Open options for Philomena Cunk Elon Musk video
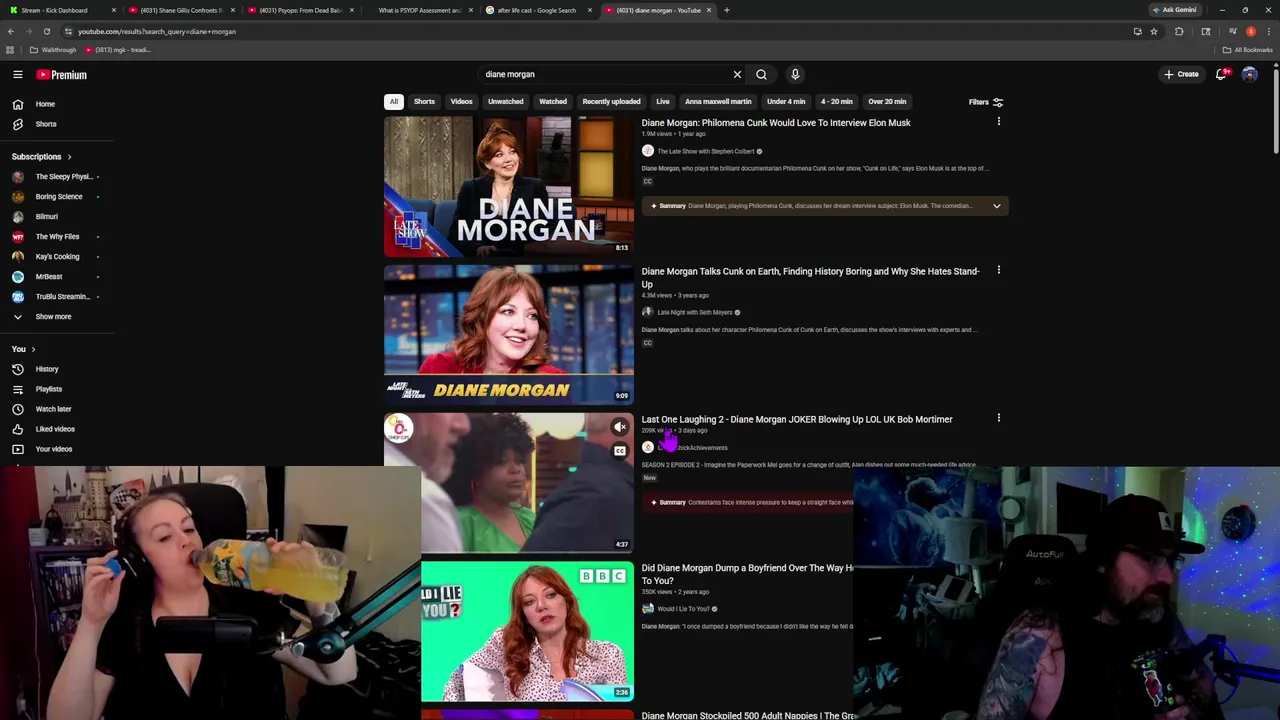Screen dimensions: 1280x720 pos(998,122)
